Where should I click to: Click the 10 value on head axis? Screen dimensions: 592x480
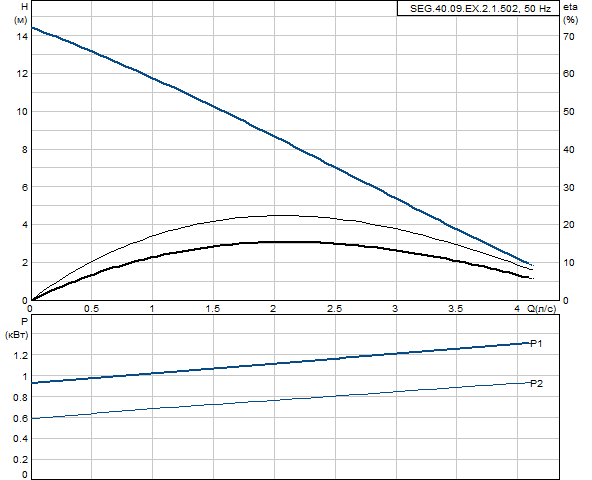coord(22,112)
